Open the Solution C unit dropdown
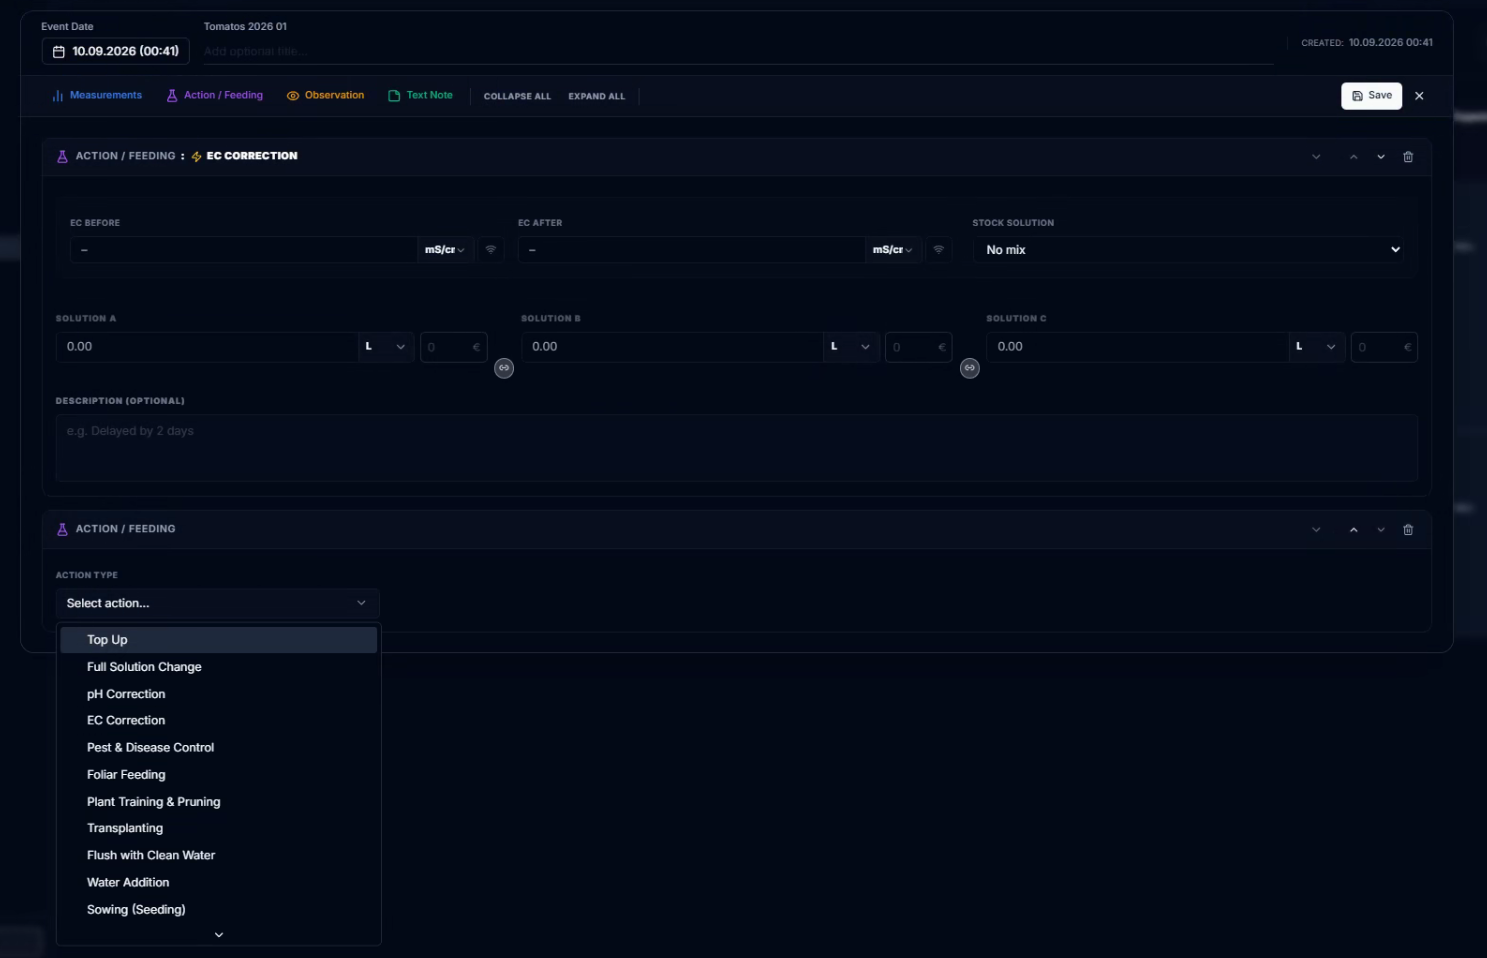Image resolution: width=1487 pixels, height=958 pixels. [1317, 347]
